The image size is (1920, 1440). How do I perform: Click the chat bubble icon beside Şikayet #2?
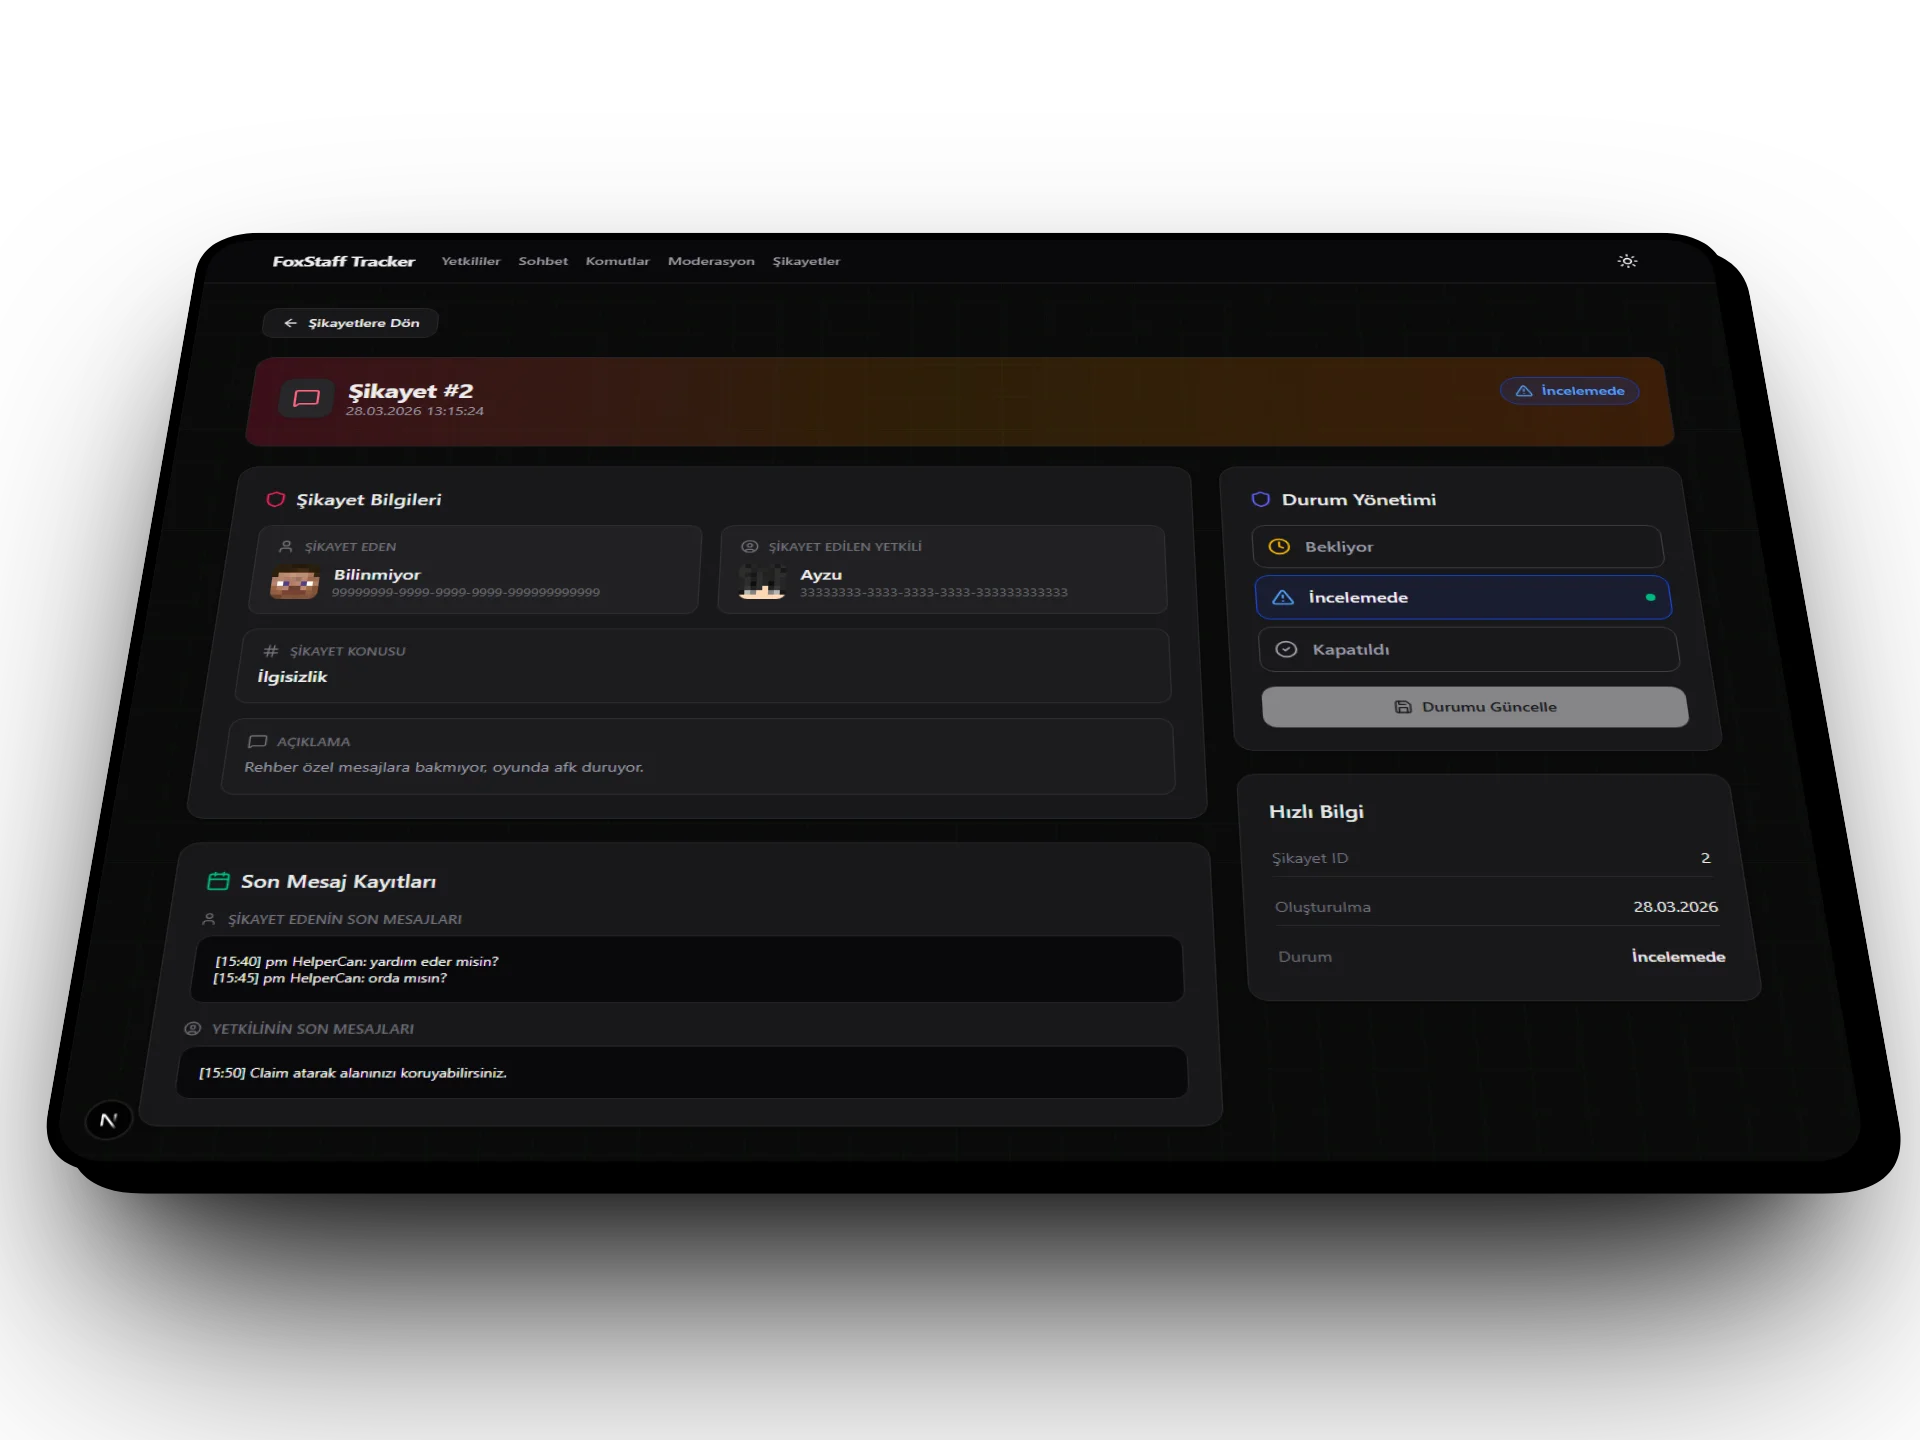(x=306, y=398)
